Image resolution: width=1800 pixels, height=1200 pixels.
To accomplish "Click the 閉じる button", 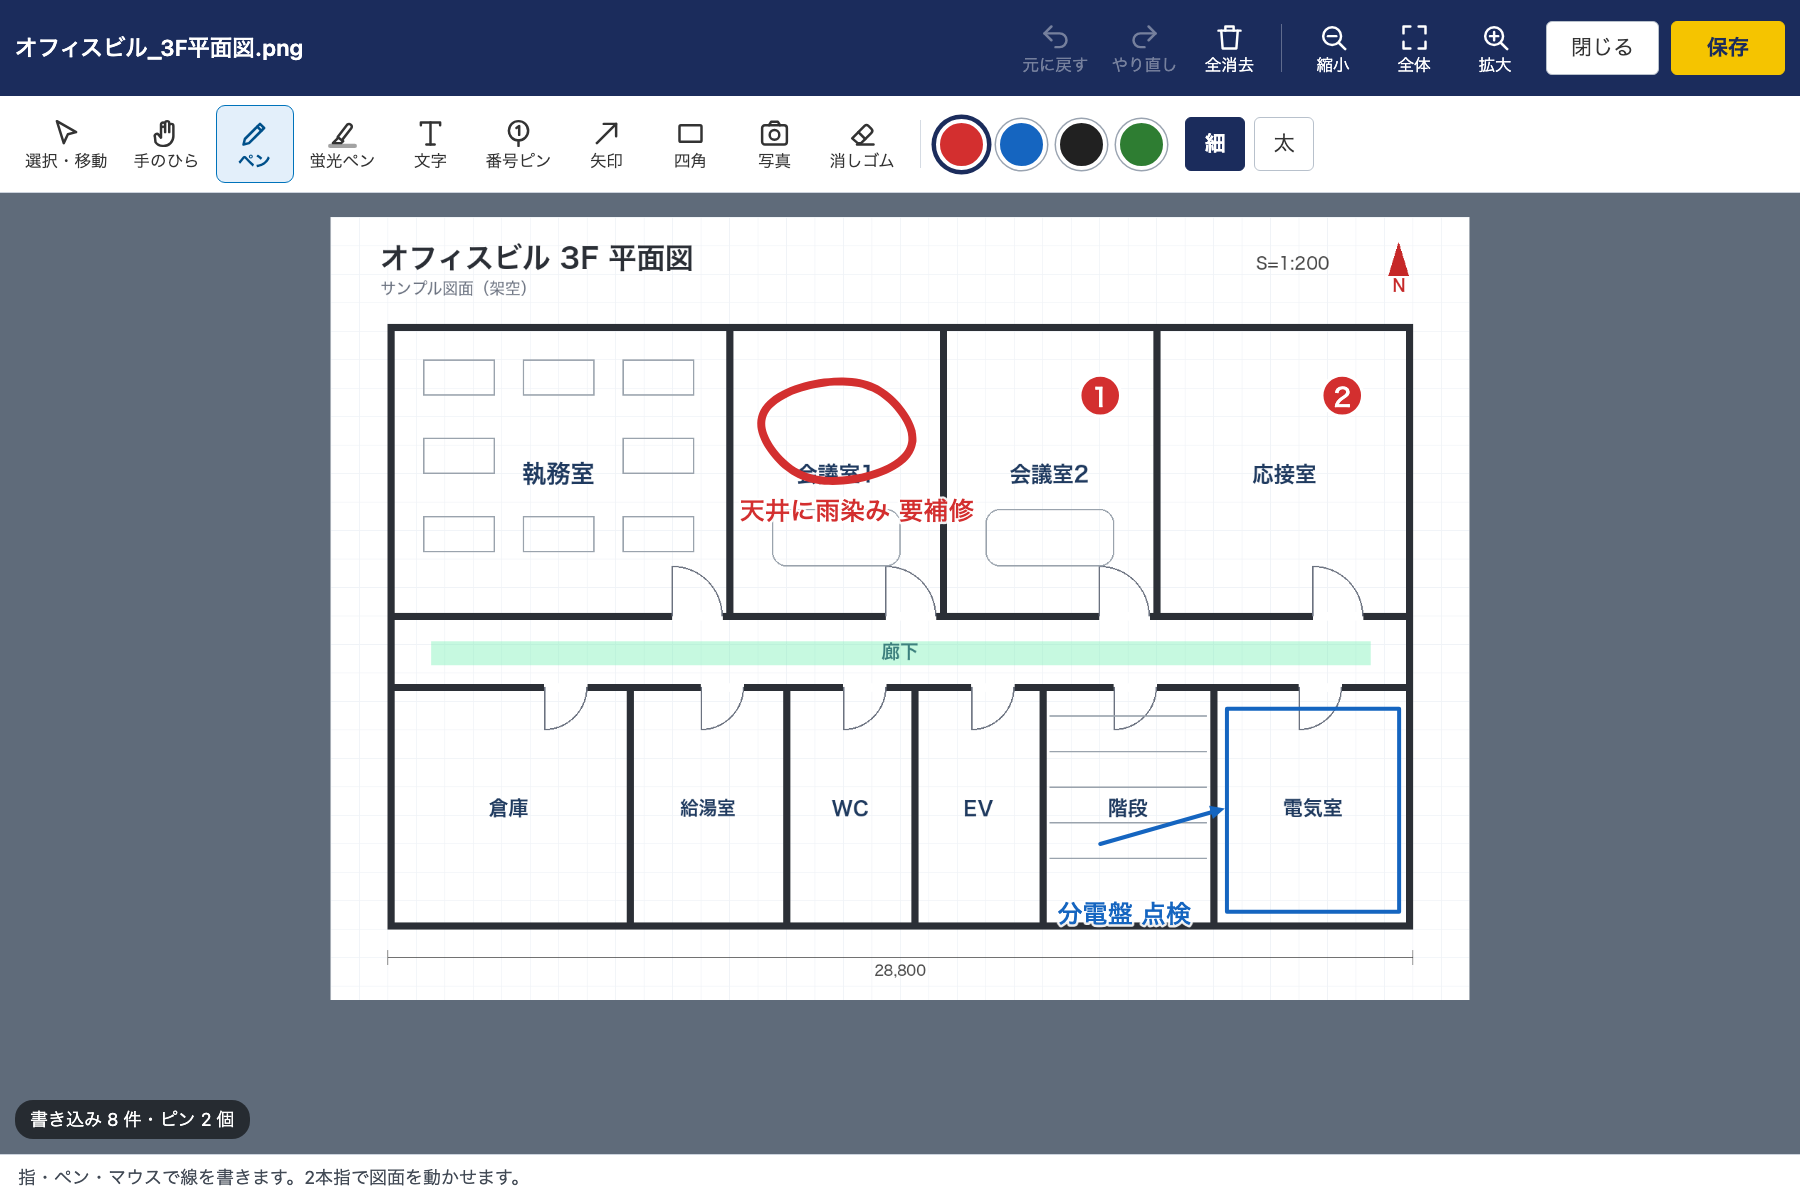I will [x=1602, y=48].
